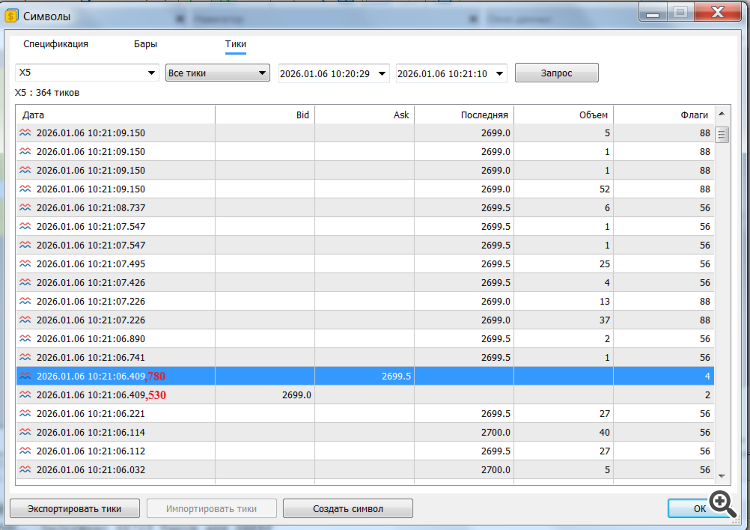The height and width of the screenshot is (530, 750).
Task: Click last price 2699.5 of row 10:21:06.221
Action: (x=496, y=413)
